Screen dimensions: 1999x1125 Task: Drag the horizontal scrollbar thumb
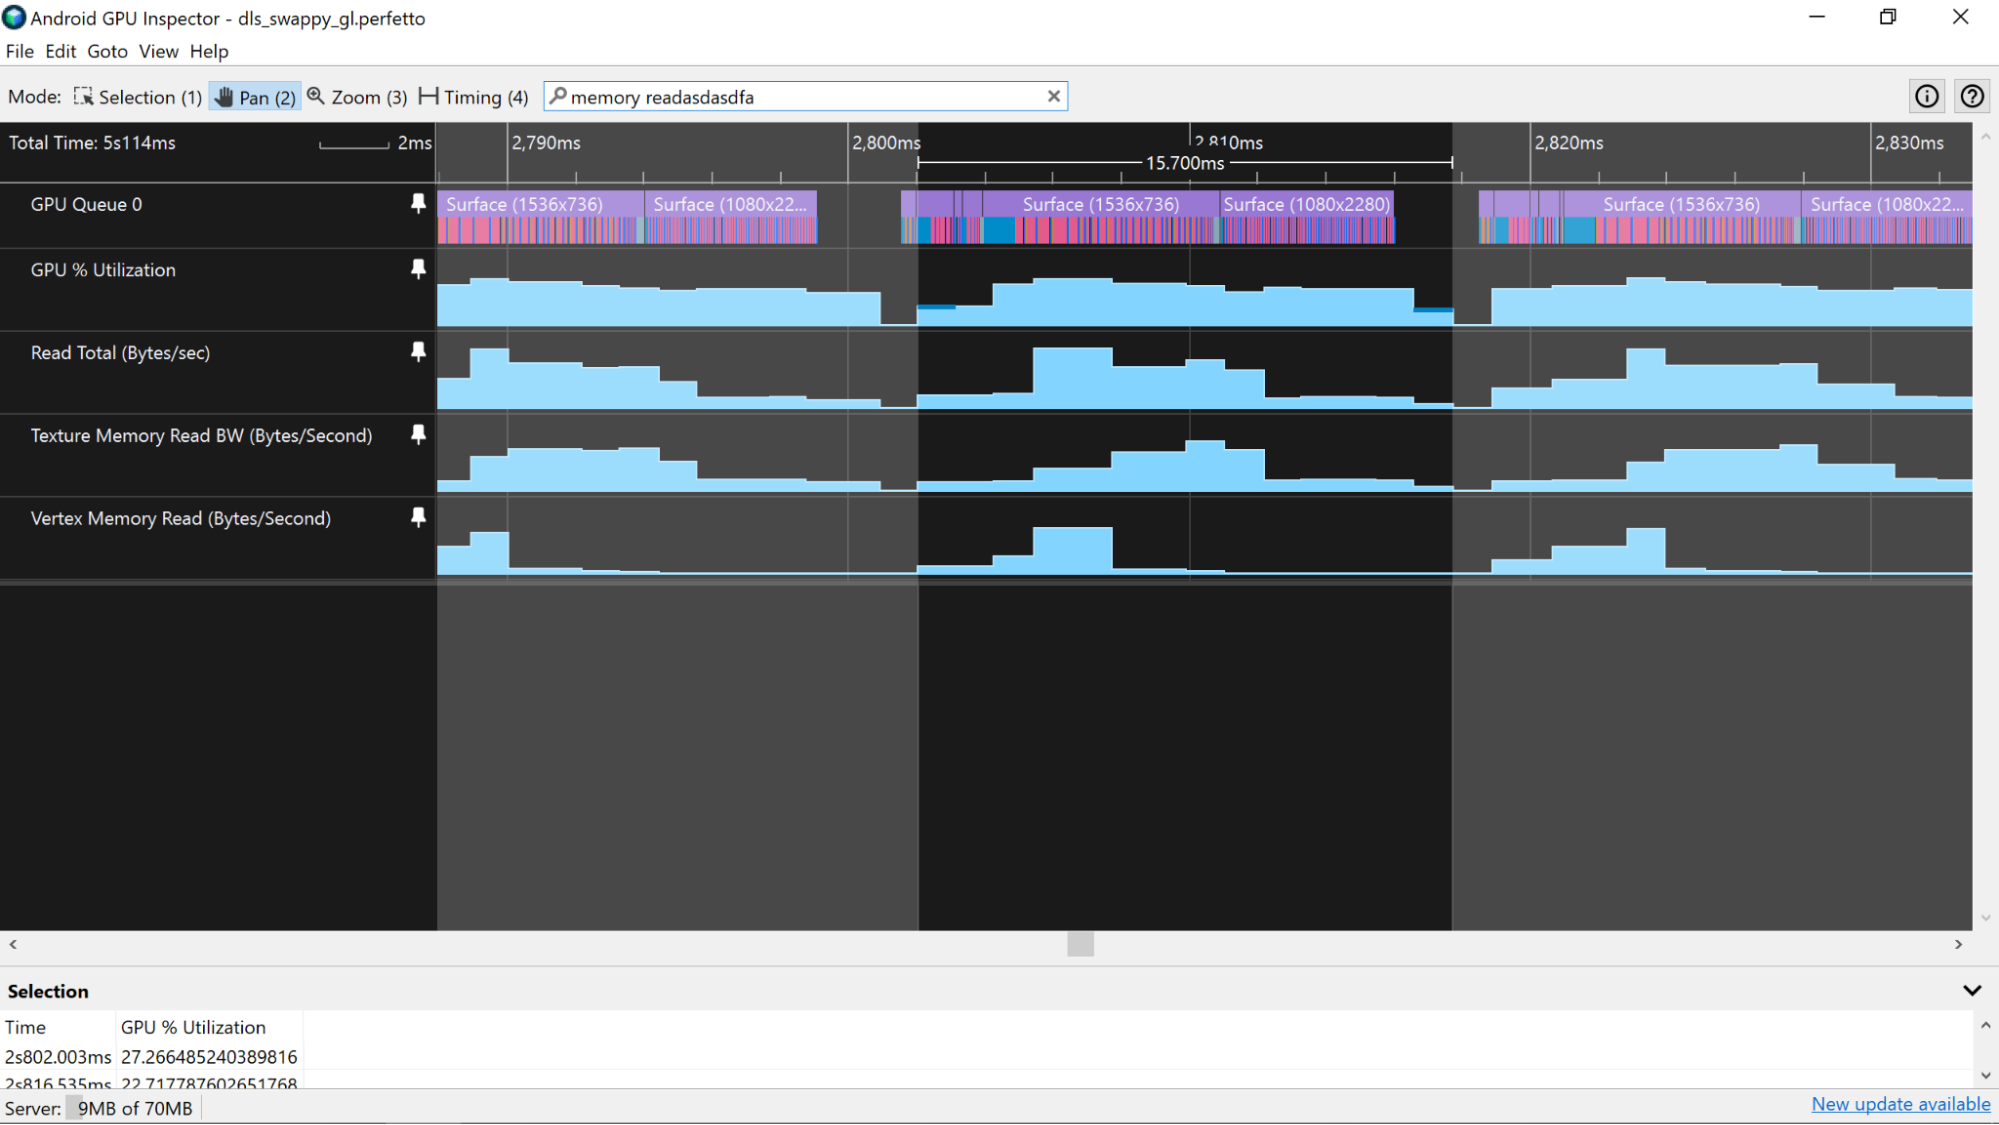tap(1081, 944)
